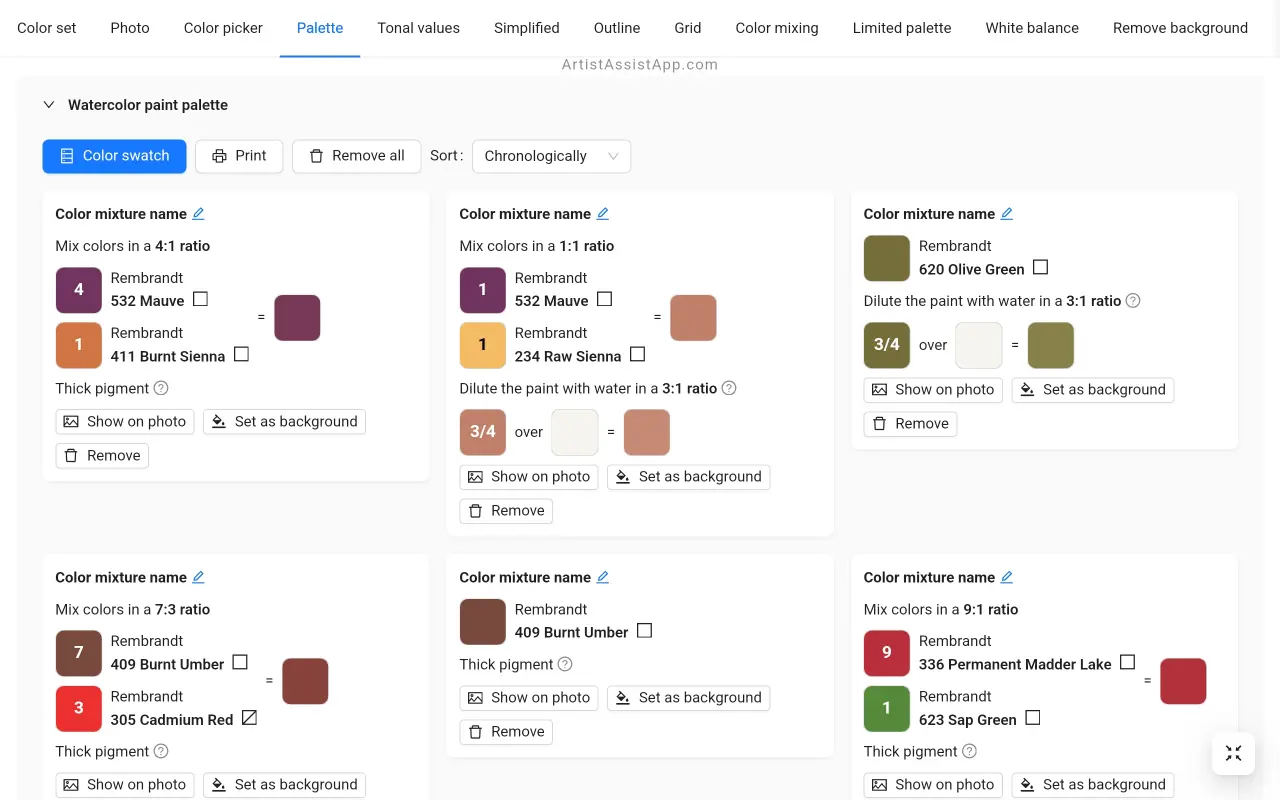Click the 305 Cadmium Red swatch numbered 3

click(79, 708)
